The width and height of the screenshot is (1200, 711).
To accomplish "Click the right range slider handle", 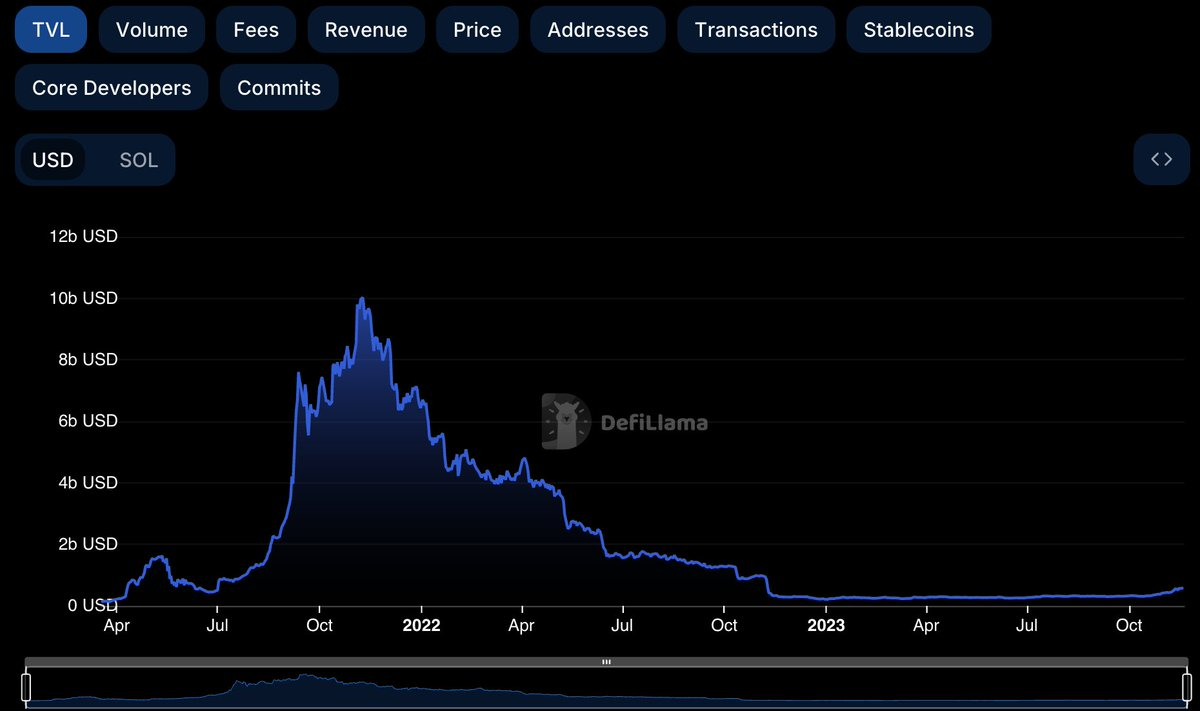I will pos(1186,687).
